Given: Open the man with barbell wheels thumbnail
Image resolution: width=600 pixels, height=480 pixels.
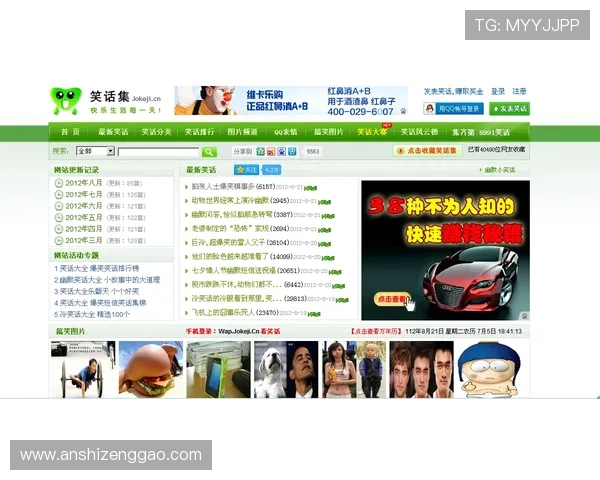Looking at the screenshot, I should pos(83,369).
